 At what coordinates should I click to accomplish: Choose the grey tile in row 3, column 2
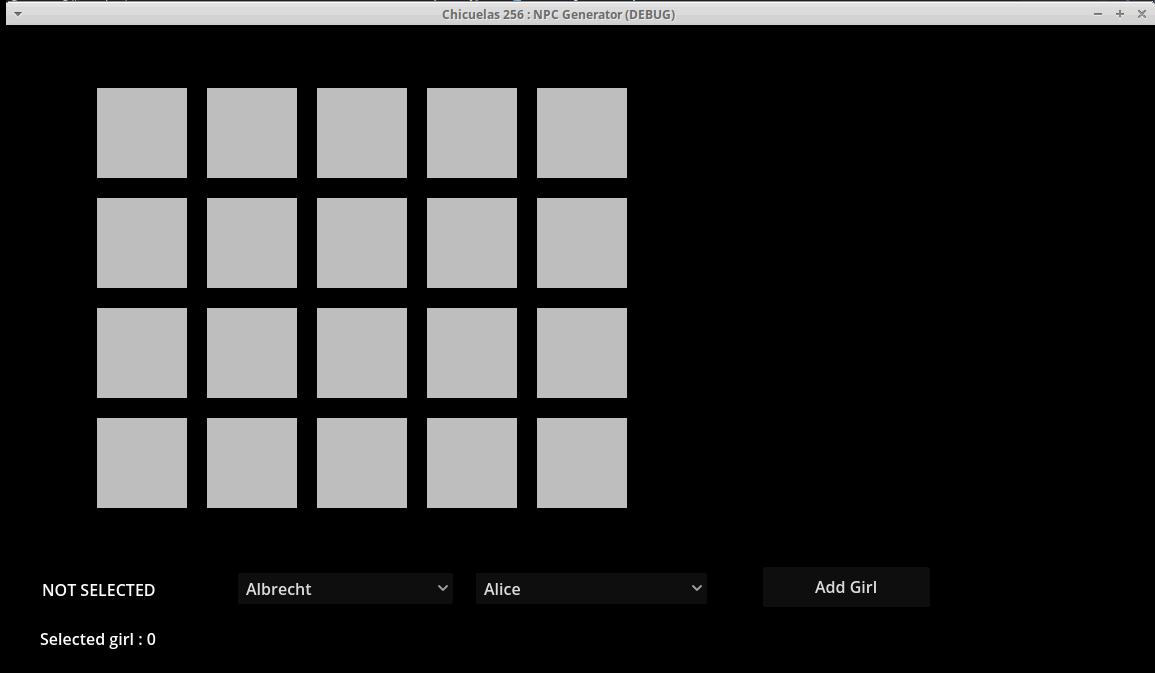pos(252,353)
